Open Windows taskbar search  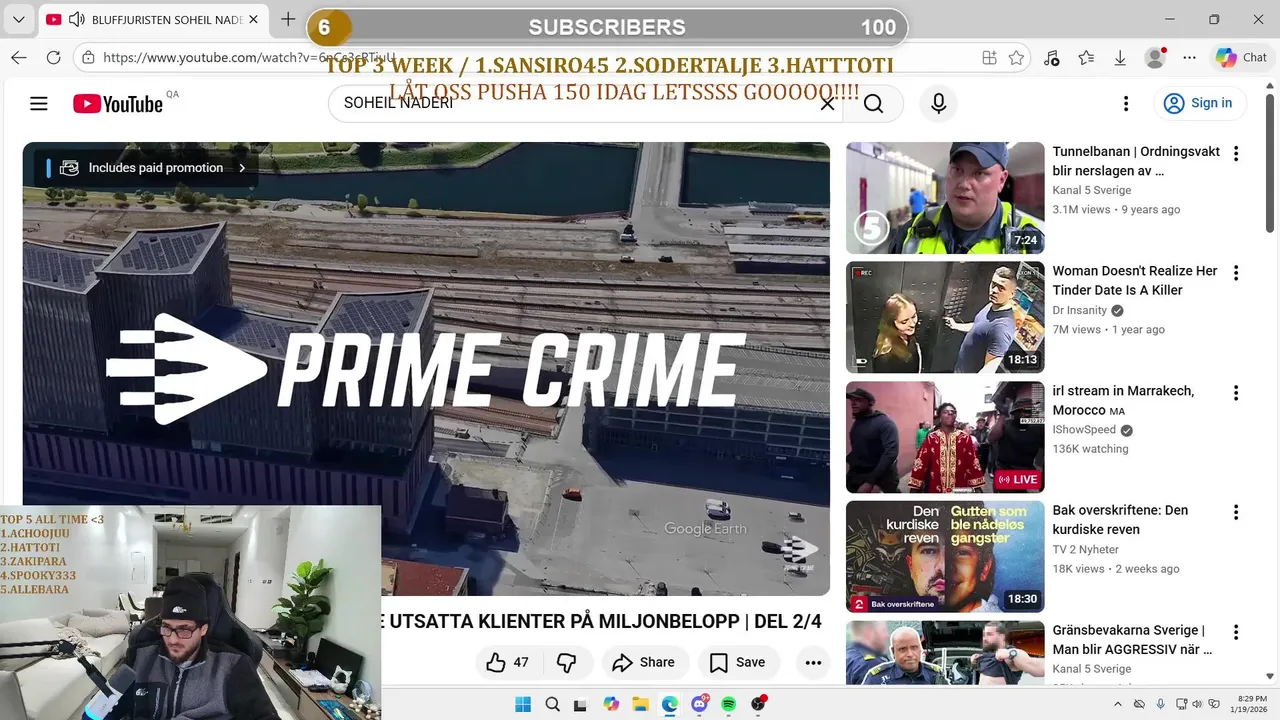click(553, 704)
